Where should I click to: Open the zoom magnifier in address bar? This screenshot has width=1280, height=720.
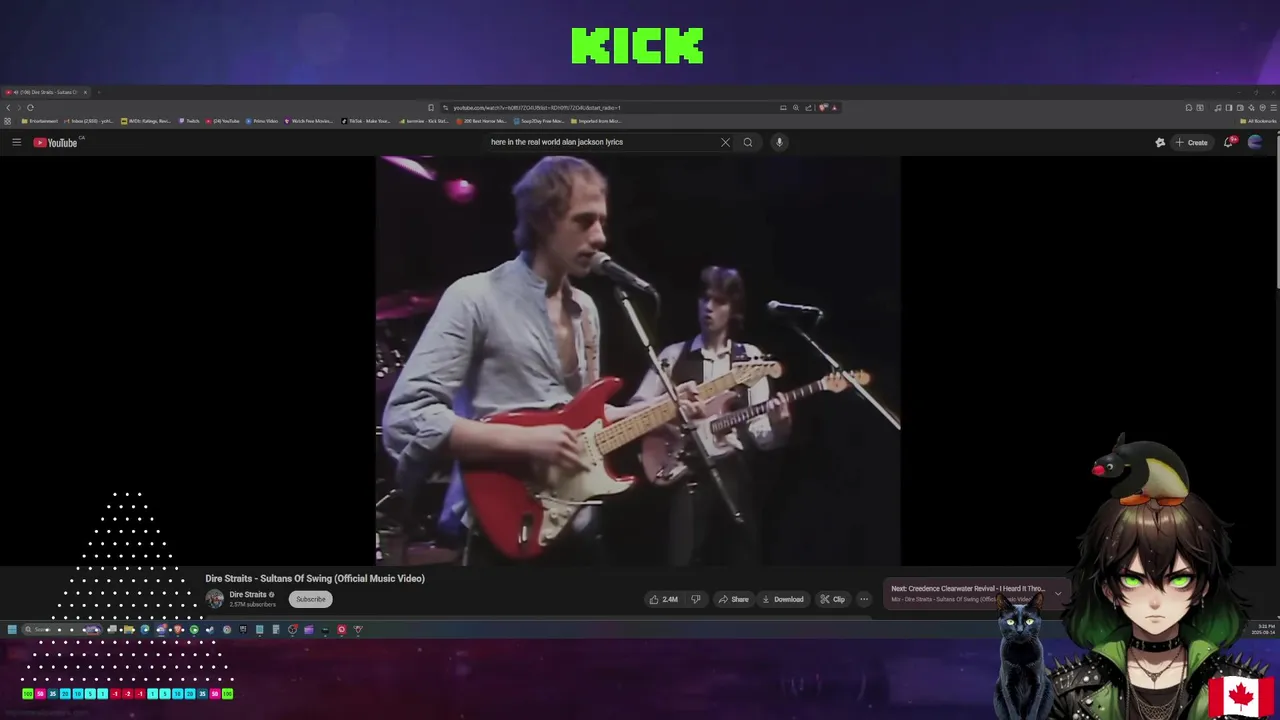pyautogui.click(x=796, y=108)
